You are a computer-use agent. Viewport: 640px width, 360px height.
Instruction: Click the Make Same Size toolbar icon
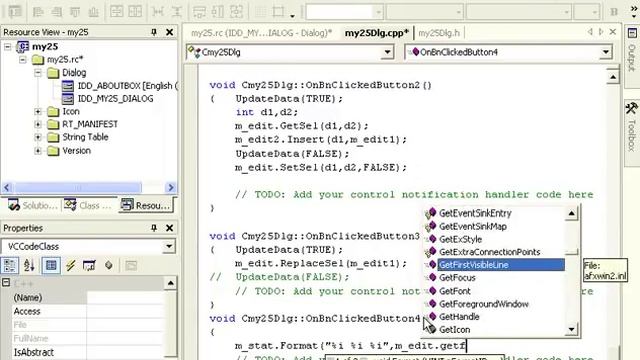236,12
